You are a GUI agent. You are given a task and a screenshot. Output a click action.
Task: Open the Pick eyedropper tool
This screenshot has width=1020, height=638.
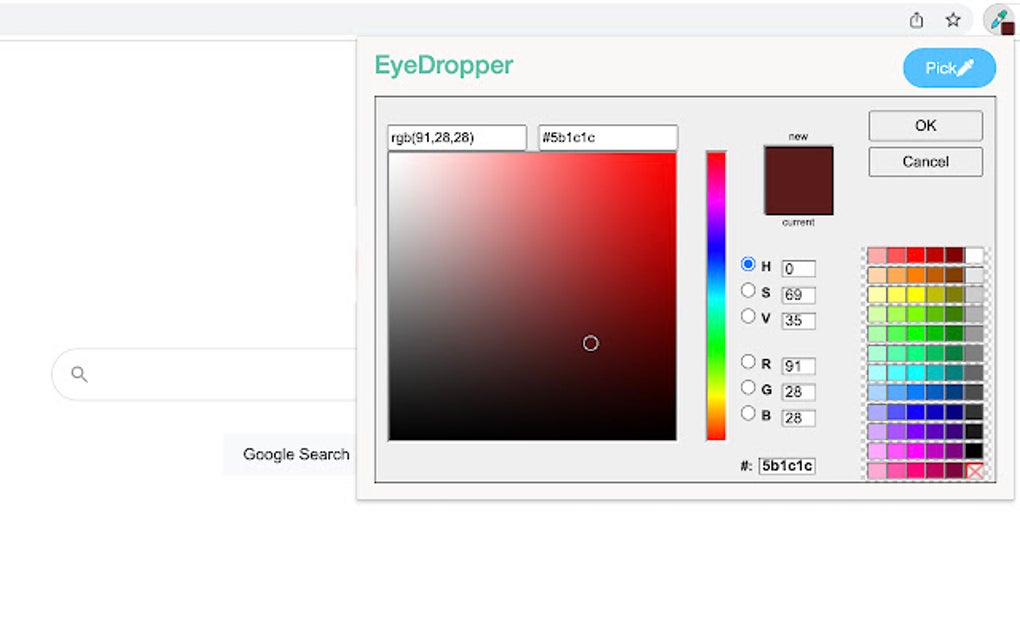coord(948,68)
